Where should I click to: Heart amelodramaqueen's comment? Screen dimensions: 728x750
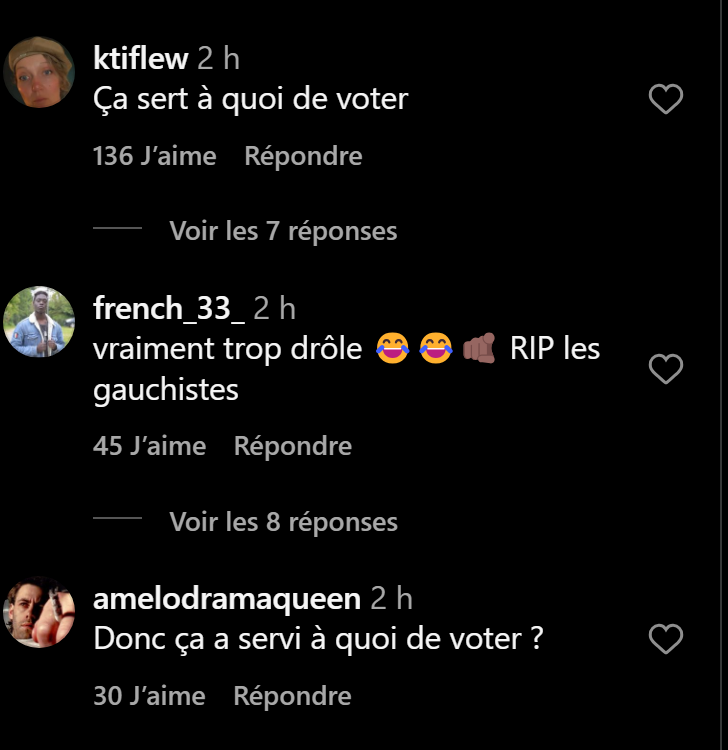666,639
